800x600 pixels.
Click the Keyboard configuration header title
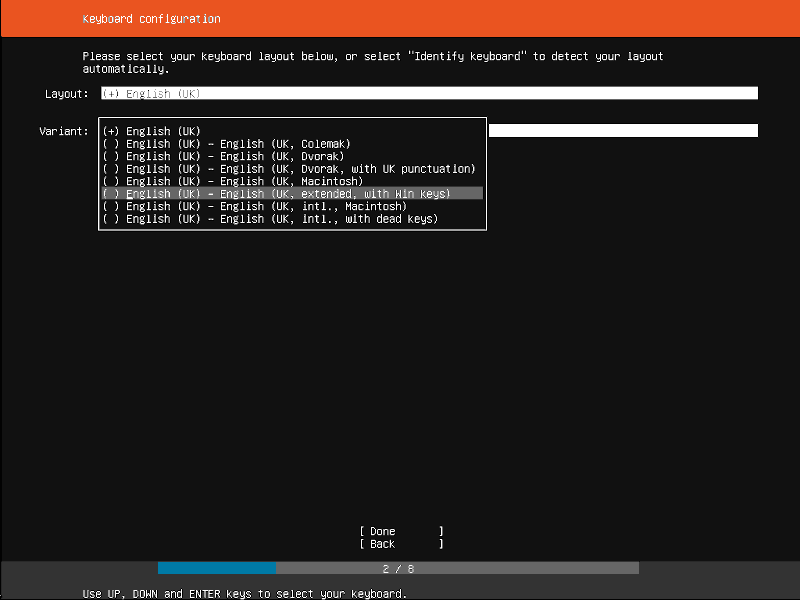coord(151,19)
